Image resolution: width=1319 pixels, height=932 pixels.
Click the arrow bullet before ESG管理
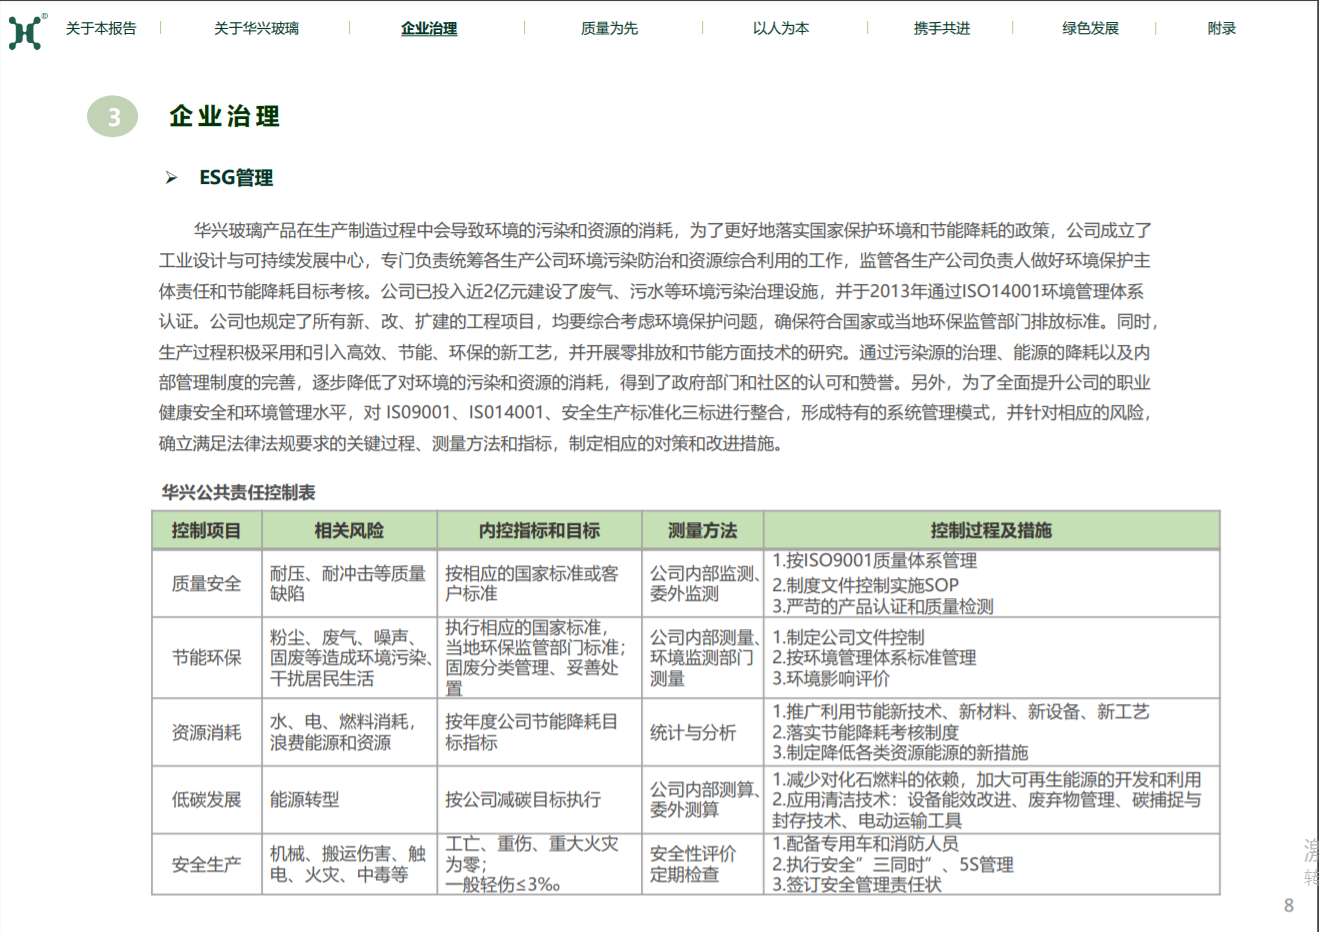[171, 177]
